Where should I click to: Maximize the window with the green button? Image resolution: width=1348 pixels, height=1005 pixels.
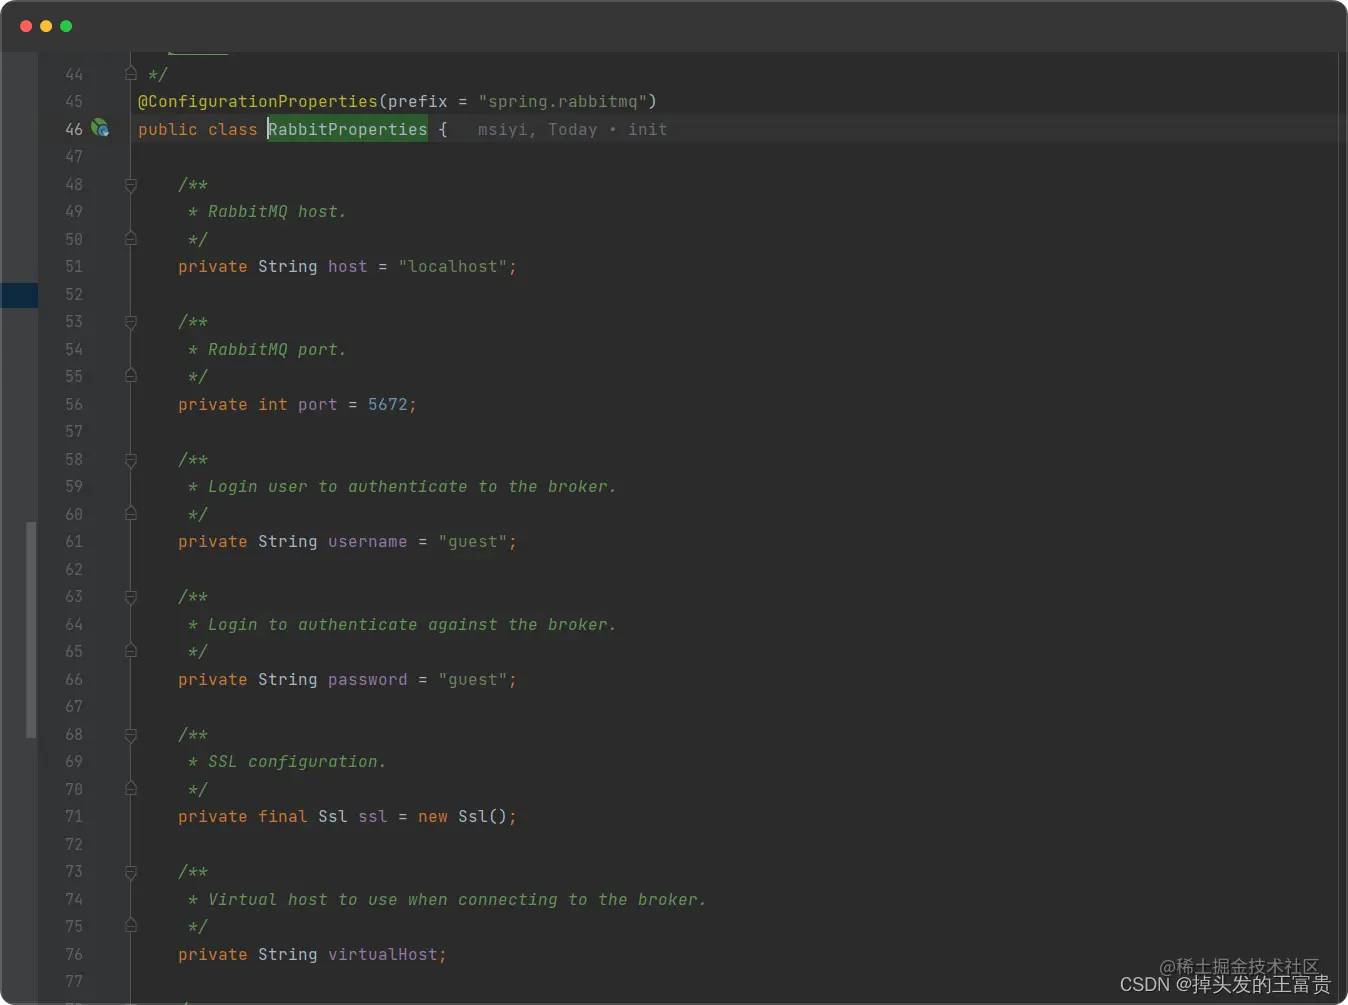[66, 26]
